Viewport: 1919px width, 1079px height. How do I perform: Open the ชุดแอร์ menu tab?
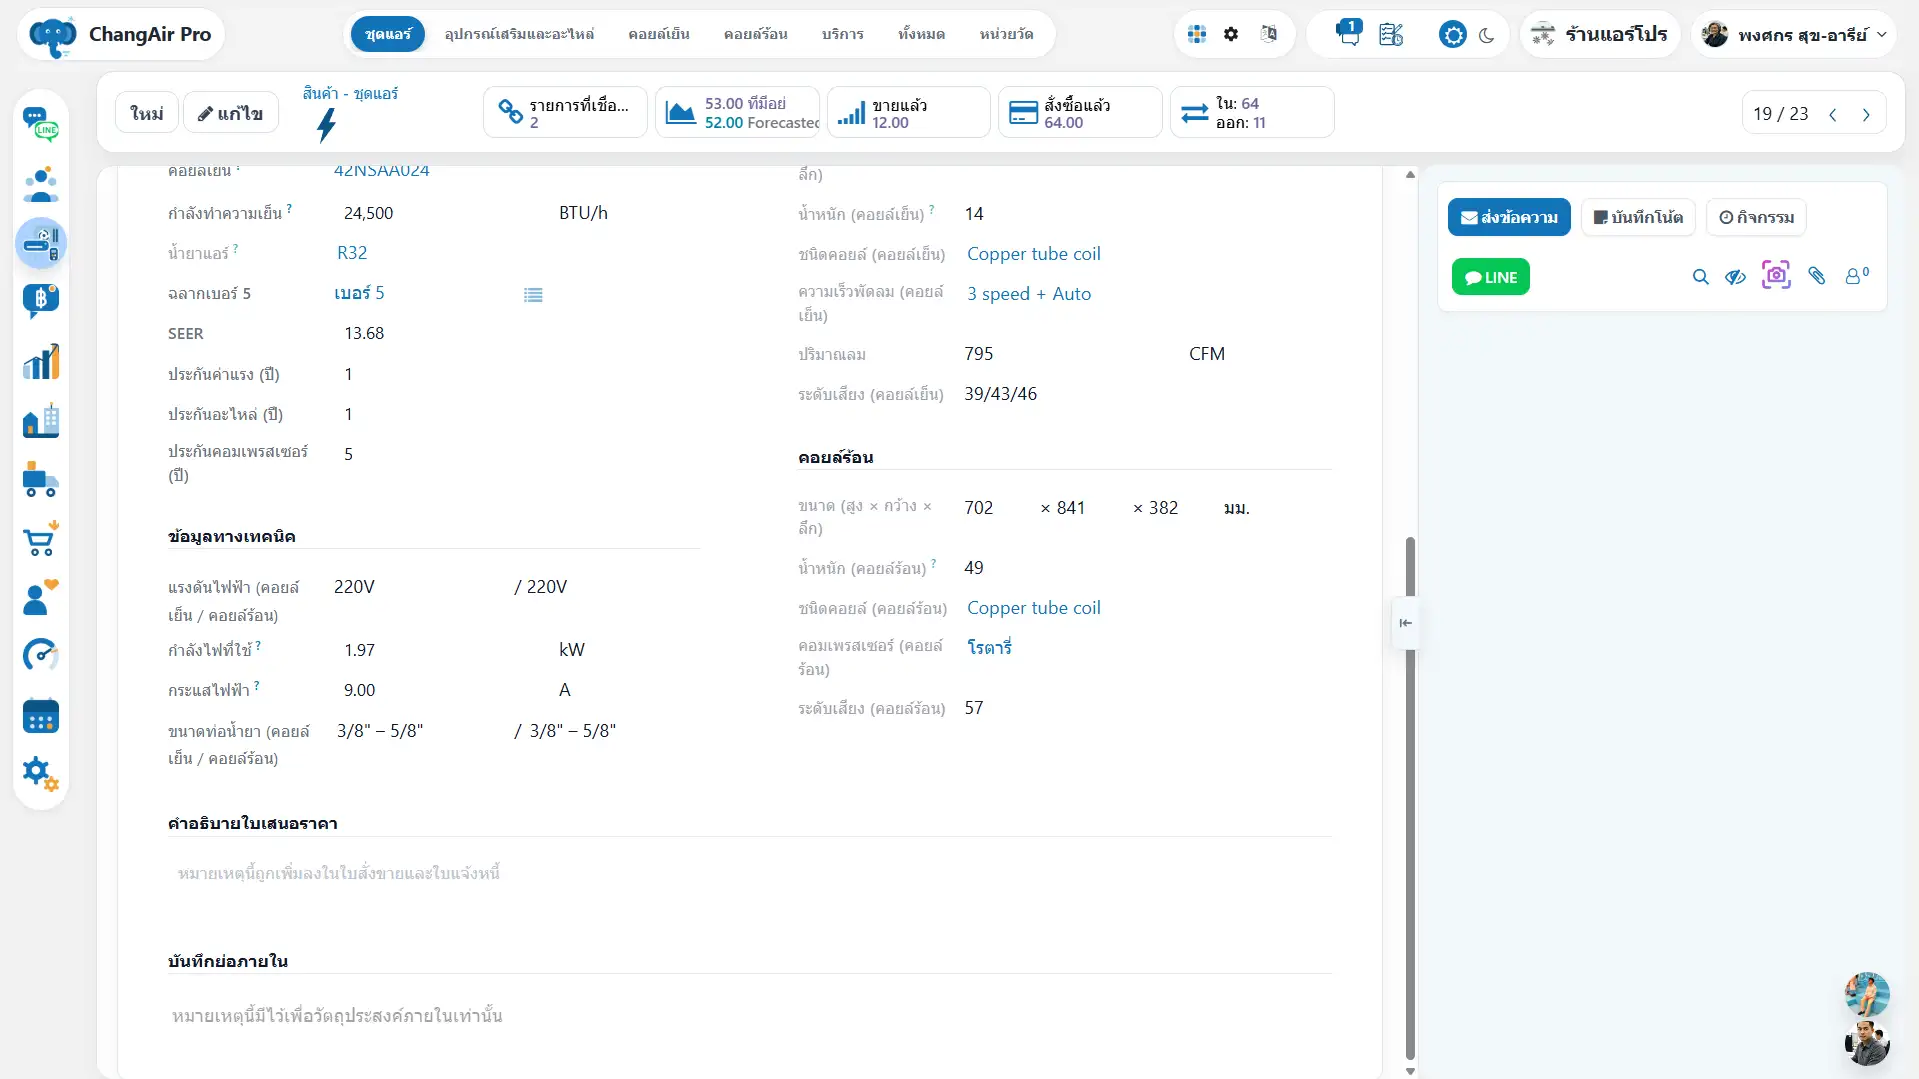pos(388,34)
